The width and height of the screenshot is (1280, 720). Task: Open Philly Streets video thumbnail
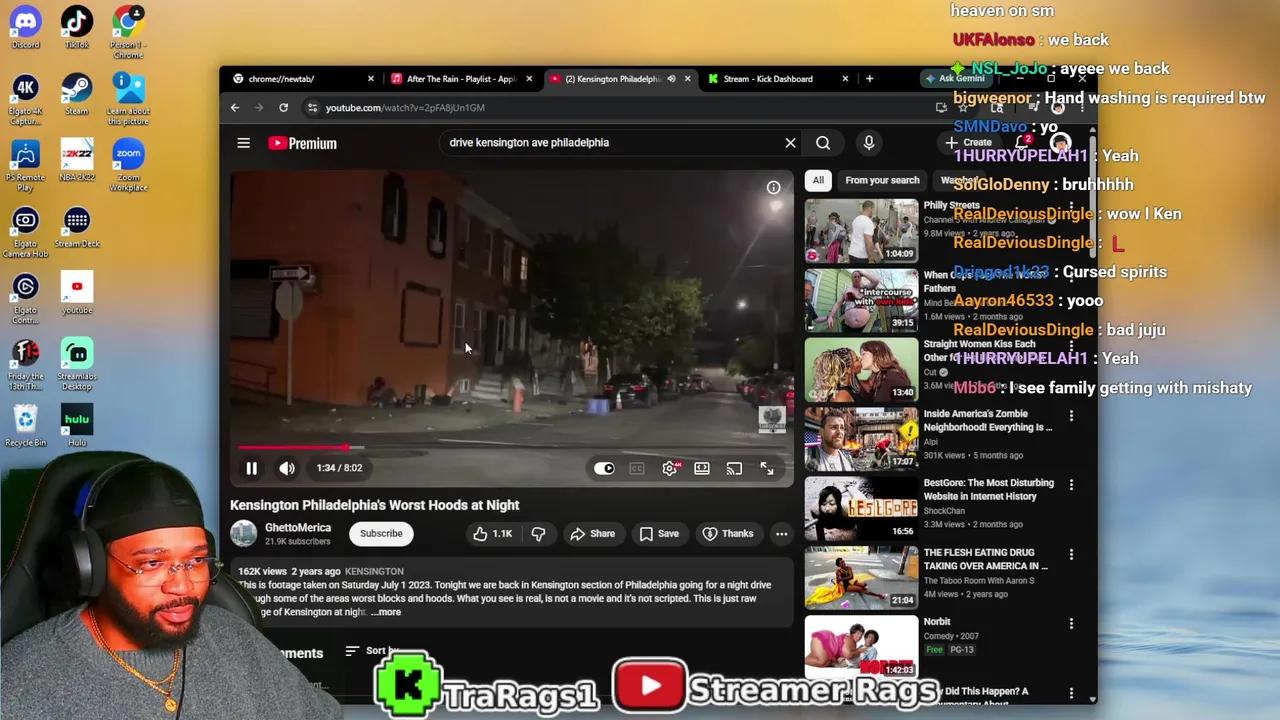coord(861,231)
